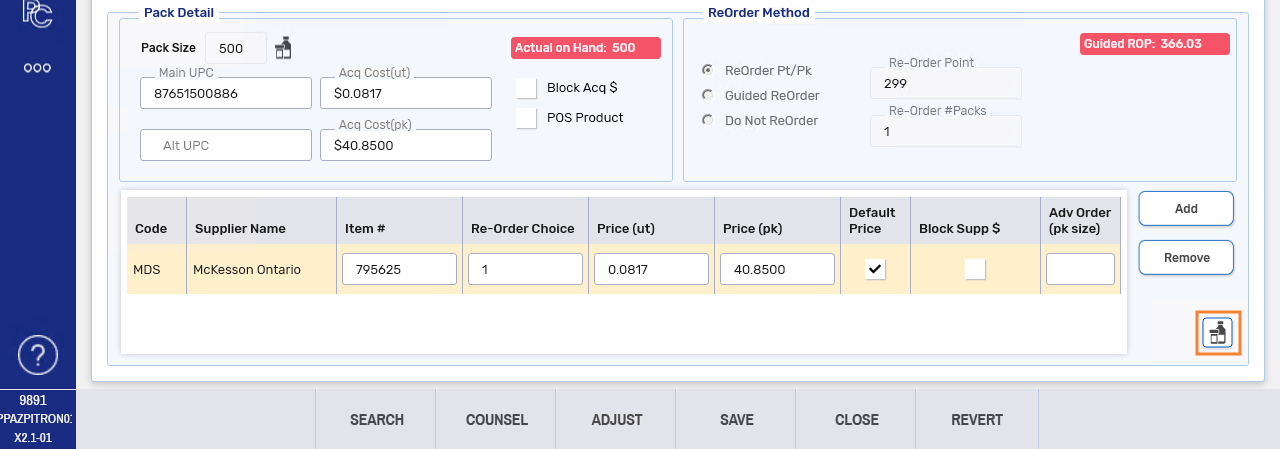This screenshot has height=449, width=1280.
Task: Select the ReOrder Pt/Pk radio button
Action: click(x=707, y=71)
